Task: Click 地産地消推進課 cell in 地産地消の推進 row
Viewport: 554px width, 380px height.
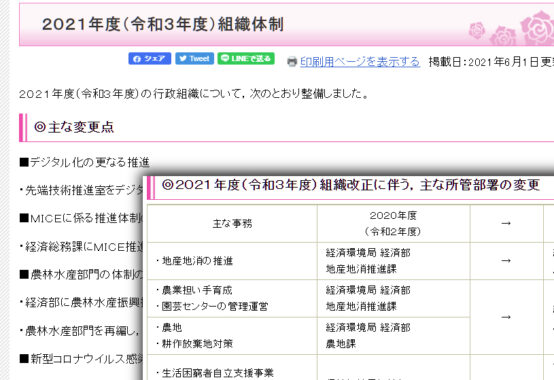Action: click(x=361, y=269)
